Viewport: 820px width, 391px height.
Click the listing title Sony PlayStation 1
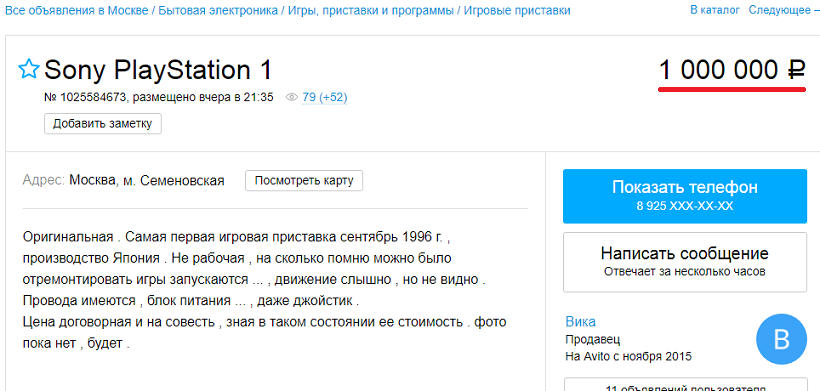(x=158, y=70)
